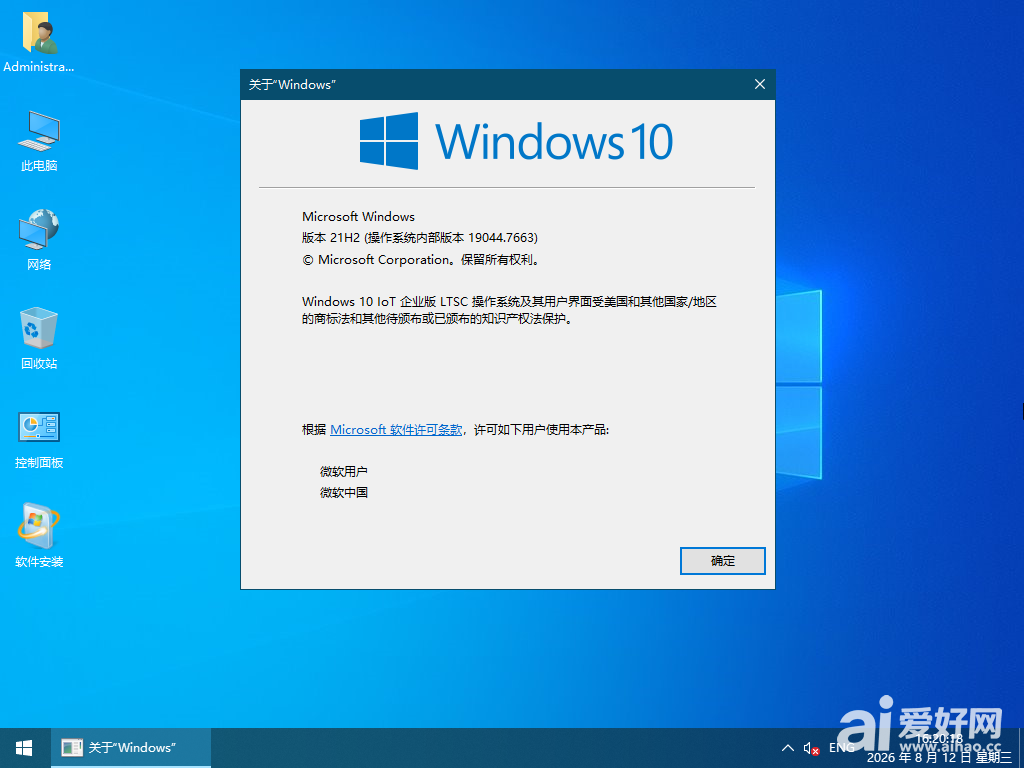Click the Microsoft Windows heading text

pyautogui.click(x=358, y=216)
